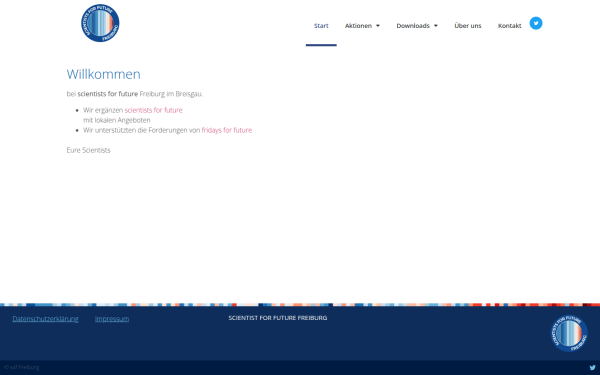Screen dimensions: 600x375
Task: Follow the fridays for future link
Action: click(227, 130)
